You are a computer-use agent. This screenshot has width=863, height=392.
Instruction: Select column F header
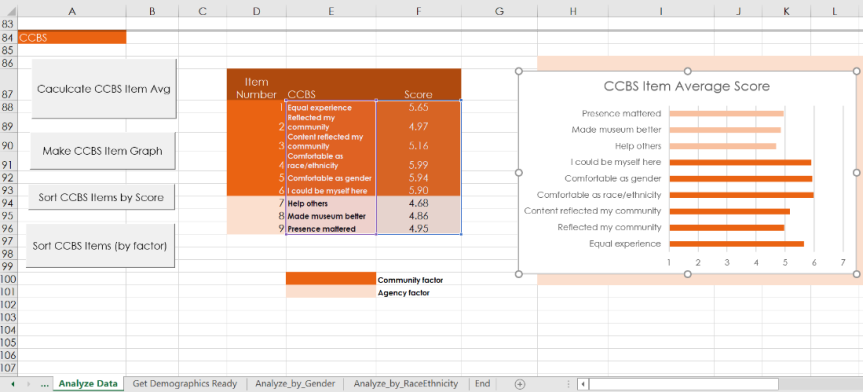click(x=418, y=11)
